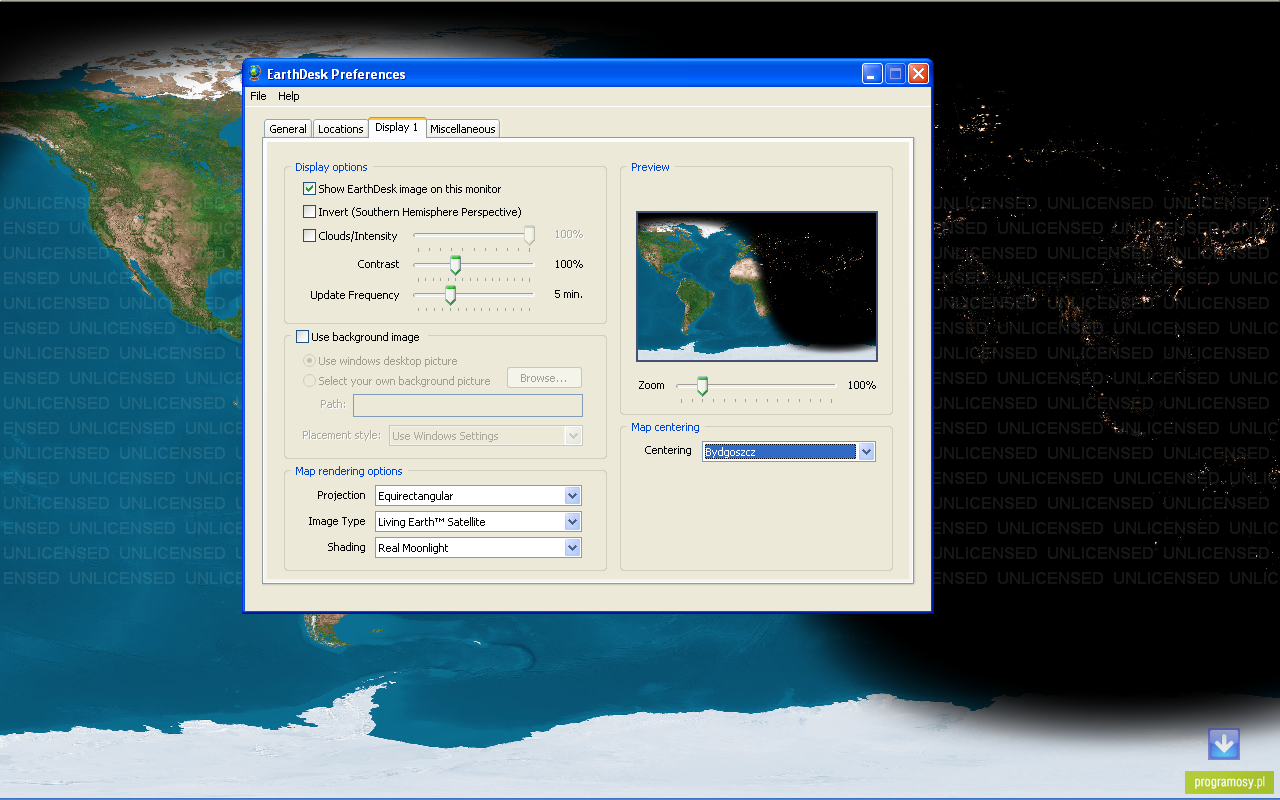
Task: Click the Zoom slider thumb
Action: pos(702,386)
